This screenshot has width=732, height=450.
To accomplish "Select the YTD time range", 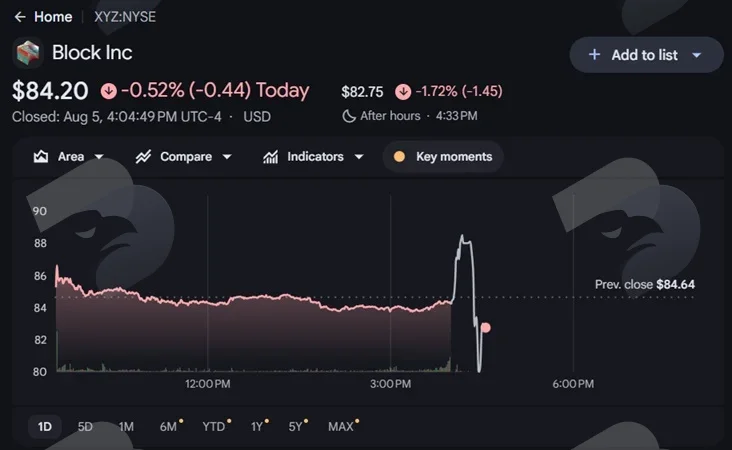I will (215, 427).
